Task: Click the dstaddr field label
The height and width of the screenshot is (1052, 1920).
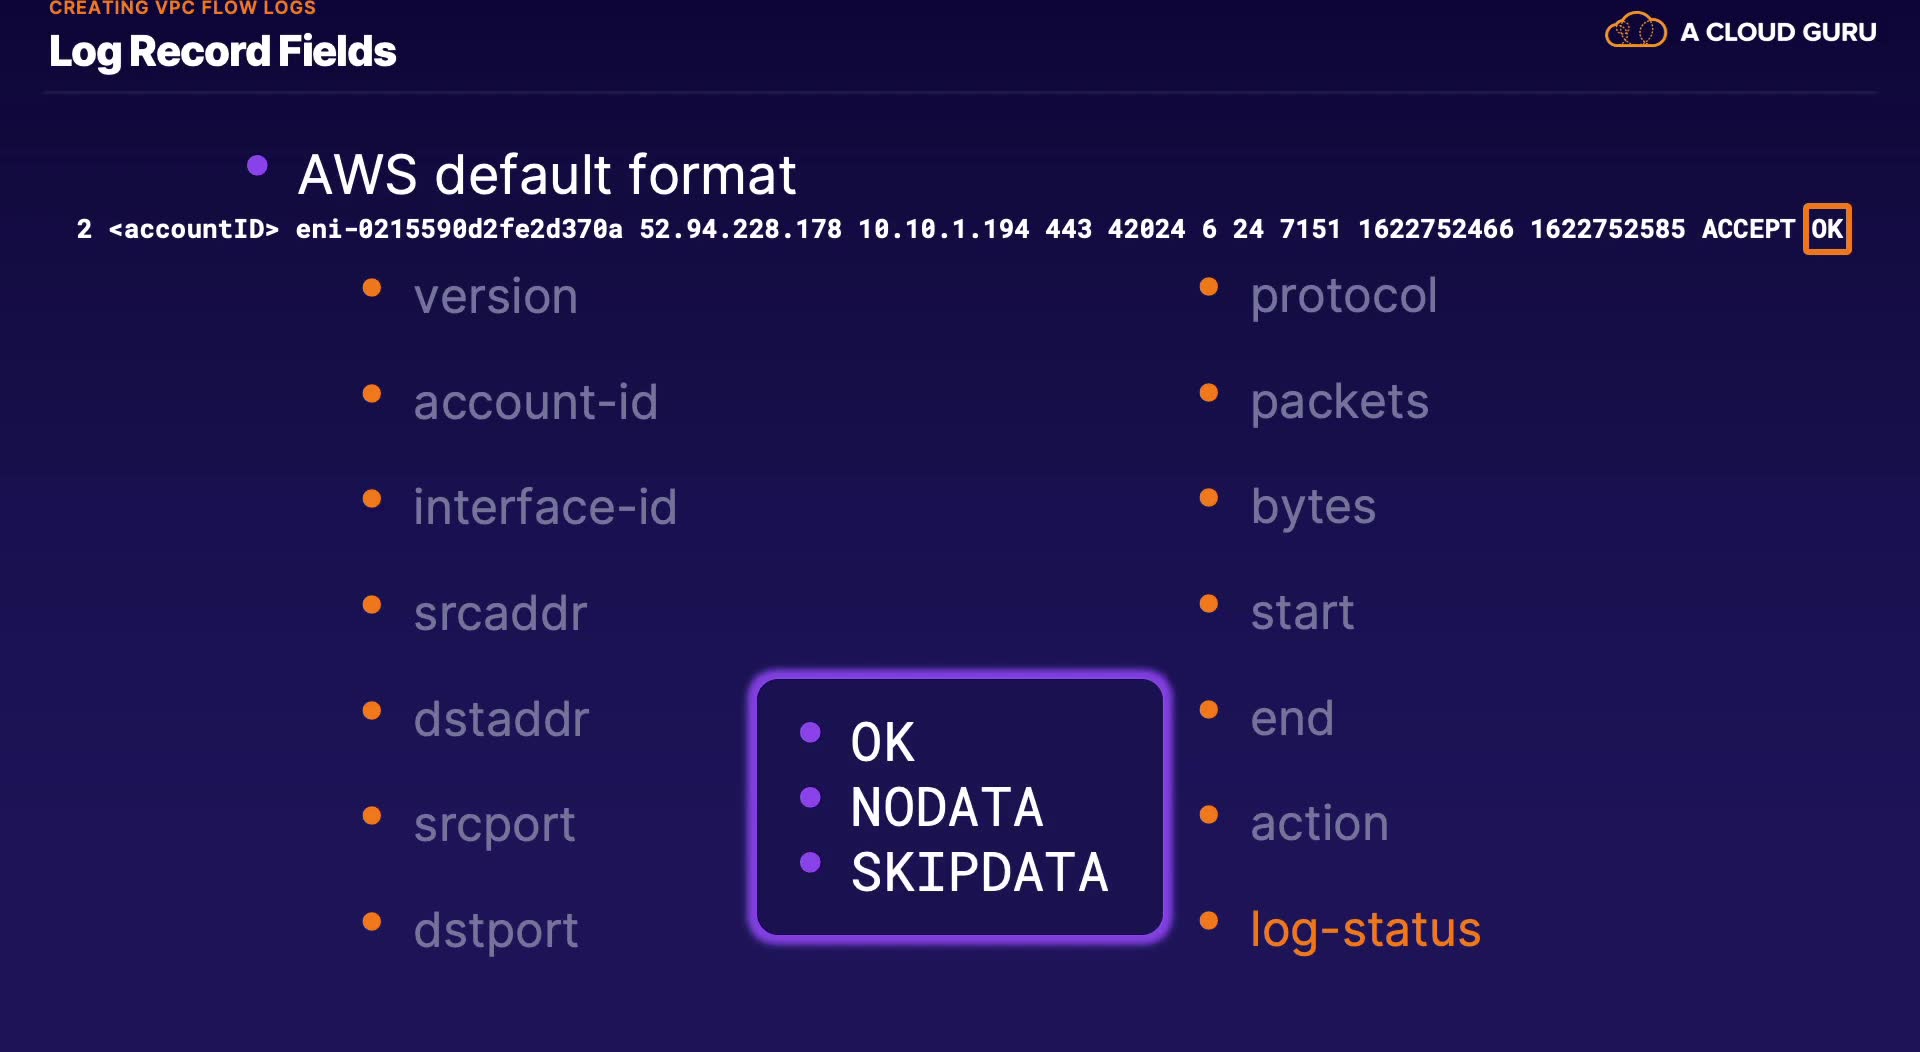Action: click(x=501, y=719)
